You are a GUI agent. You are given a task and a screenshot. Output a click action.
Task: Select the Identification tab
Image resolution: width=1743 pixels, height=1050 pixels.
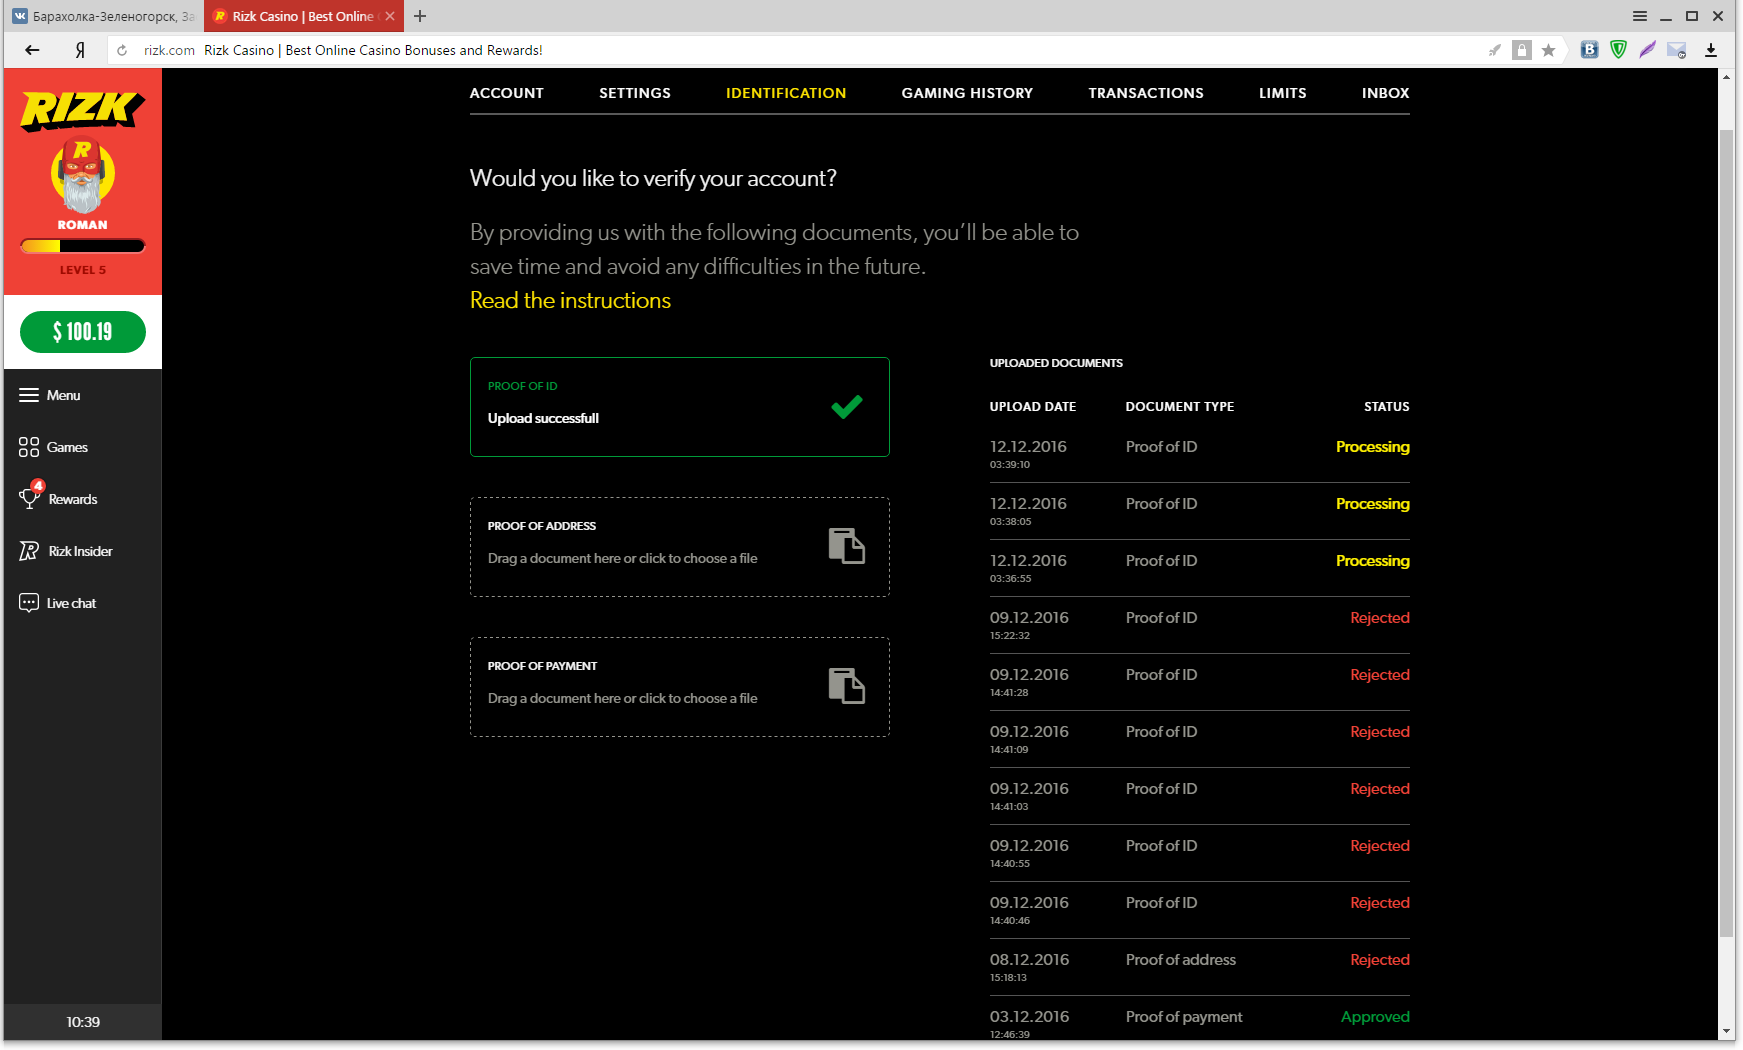coord(786,93)
